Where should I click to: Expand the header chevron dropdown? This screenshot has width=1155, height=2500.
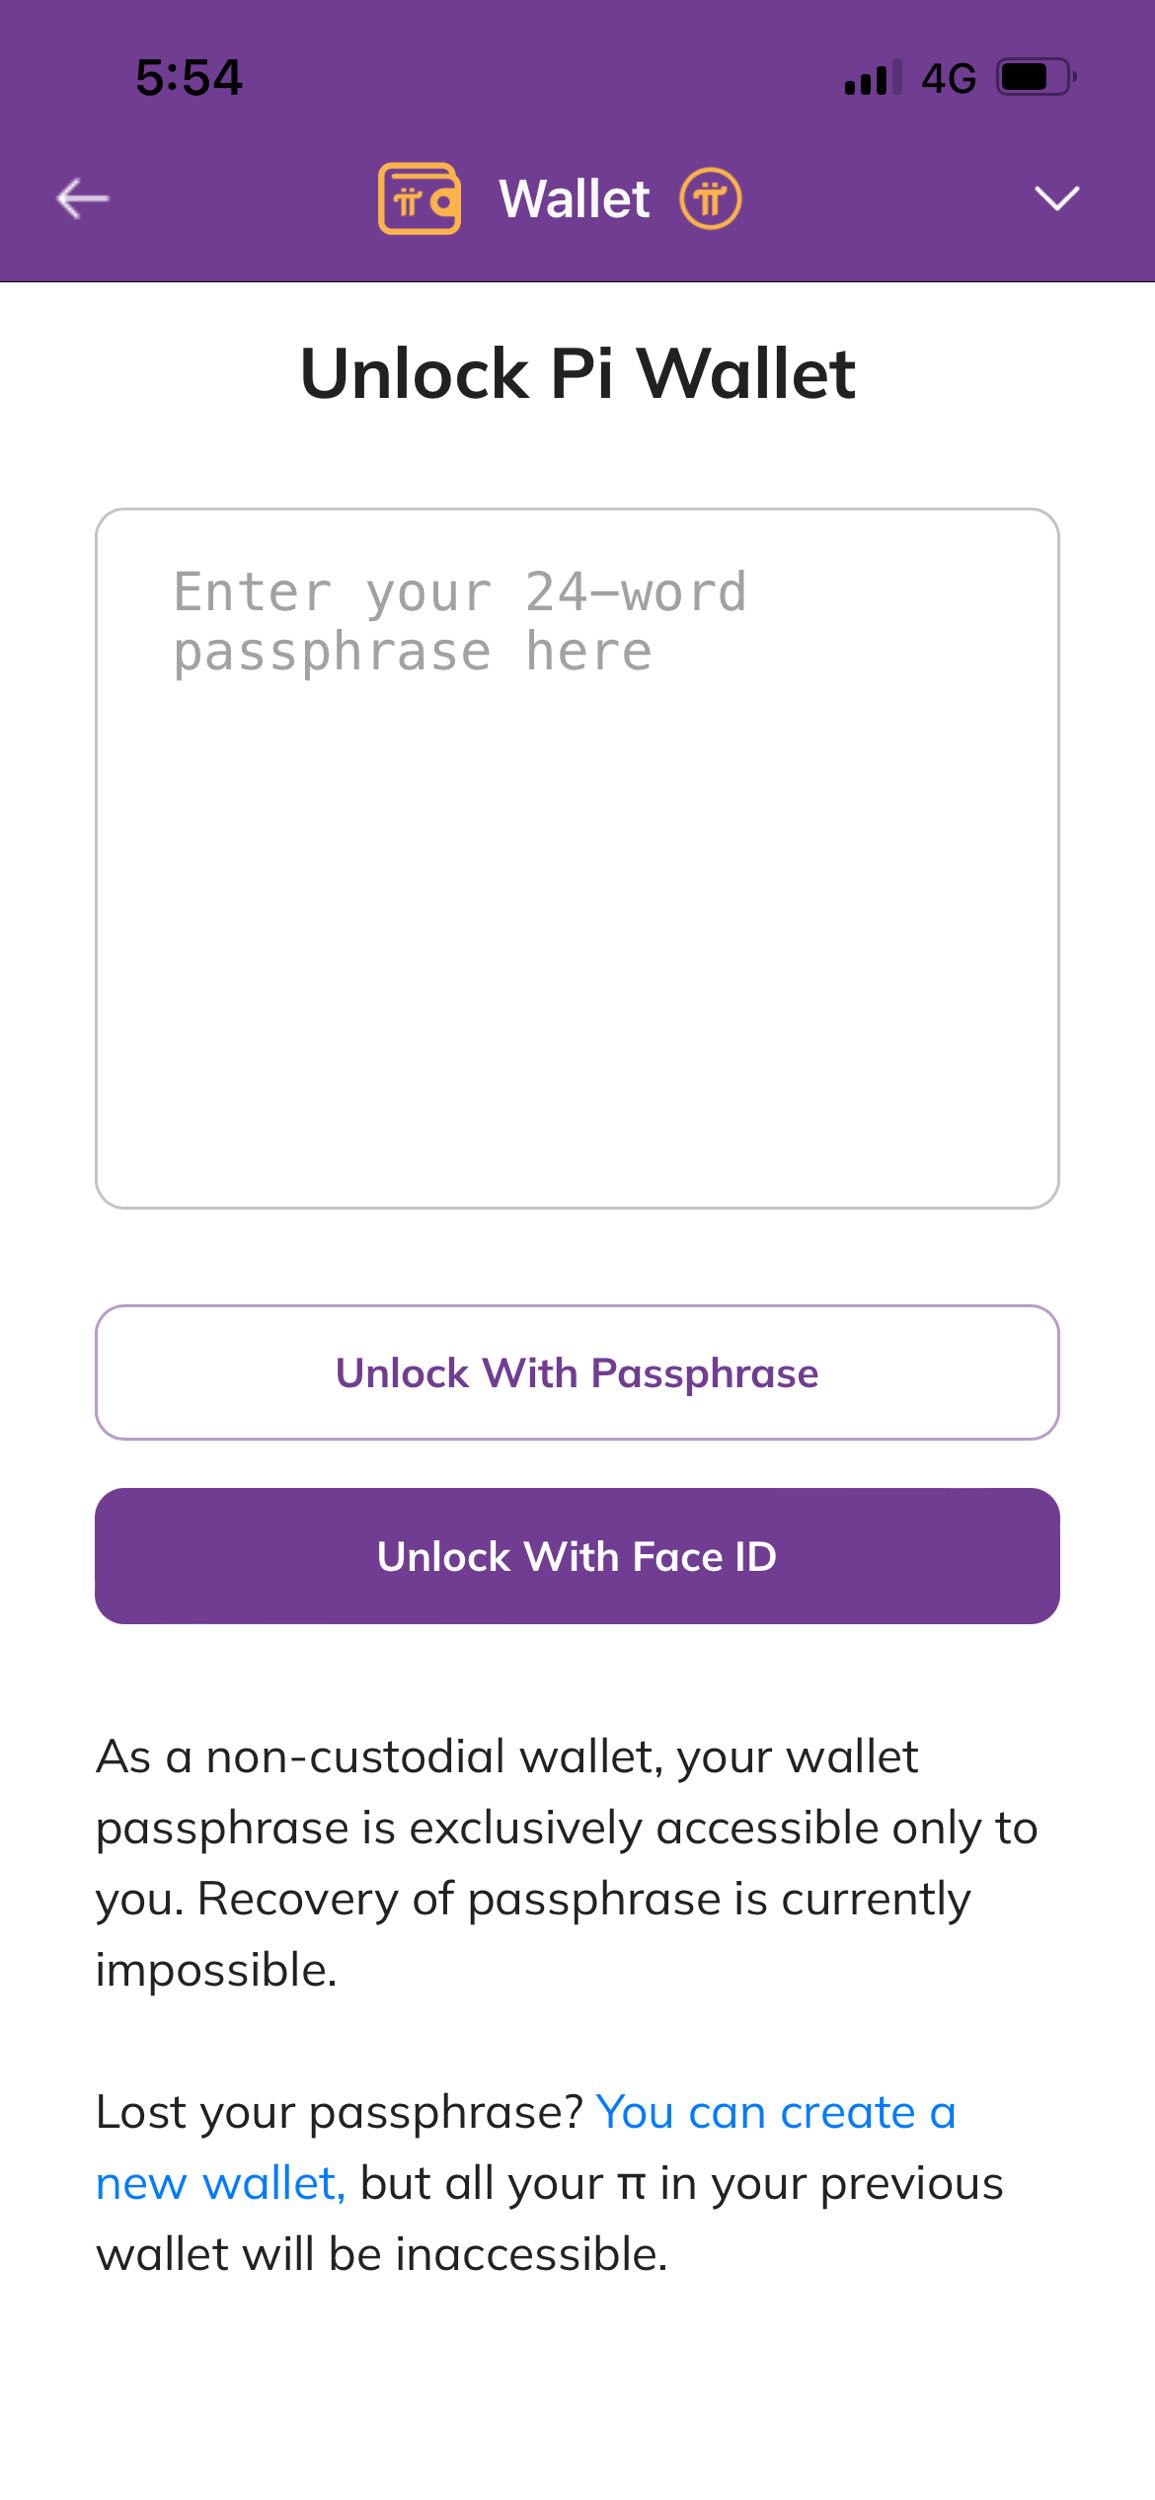pyautogui.click(x=1056, y=198)
